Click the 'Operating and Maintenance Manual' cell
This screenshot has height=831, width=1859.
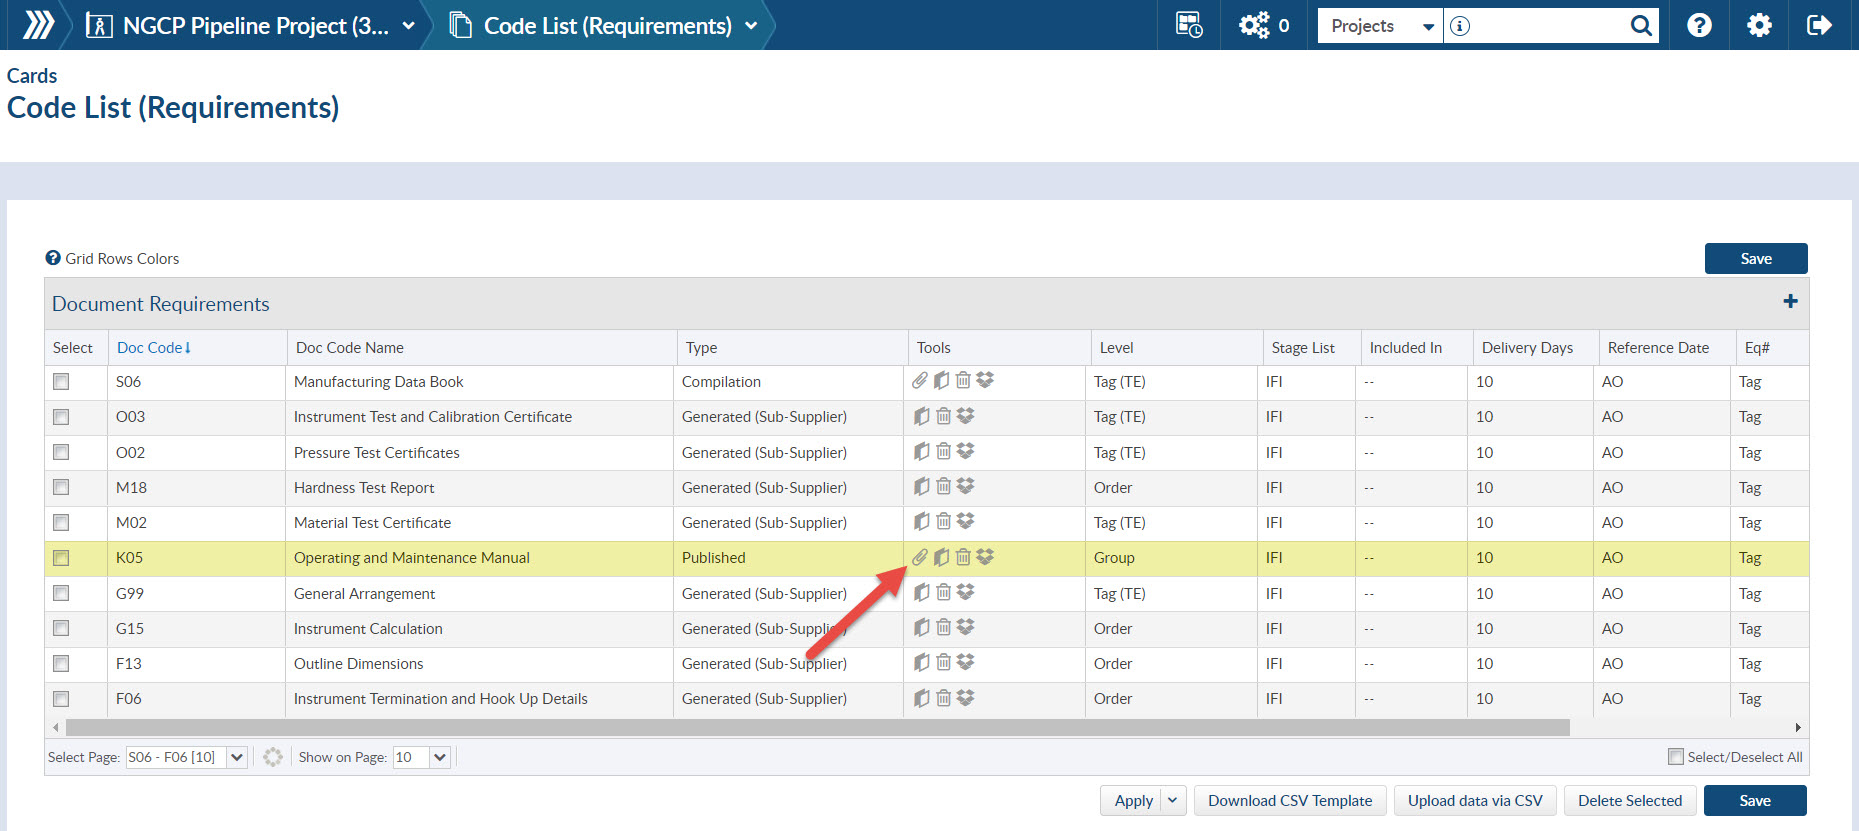[480, 558]
